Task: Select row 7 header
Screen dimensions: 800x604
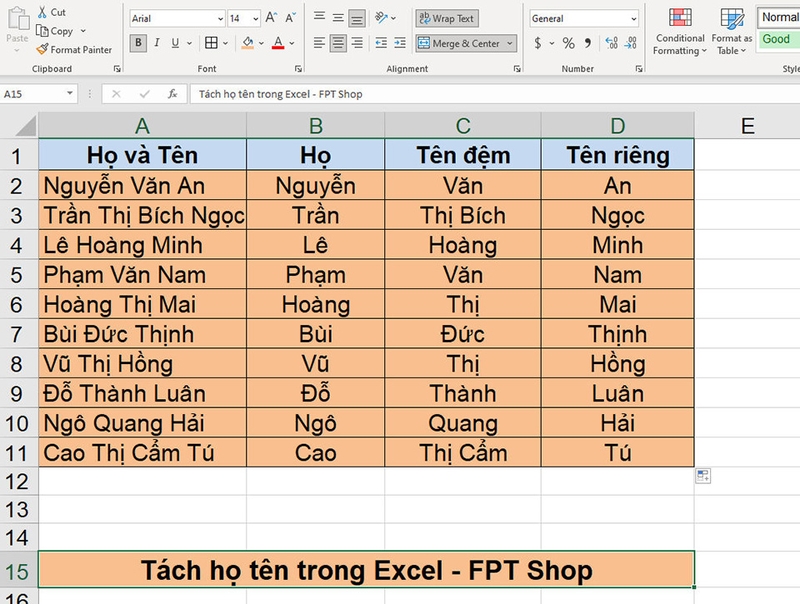Action: (18, 334)
